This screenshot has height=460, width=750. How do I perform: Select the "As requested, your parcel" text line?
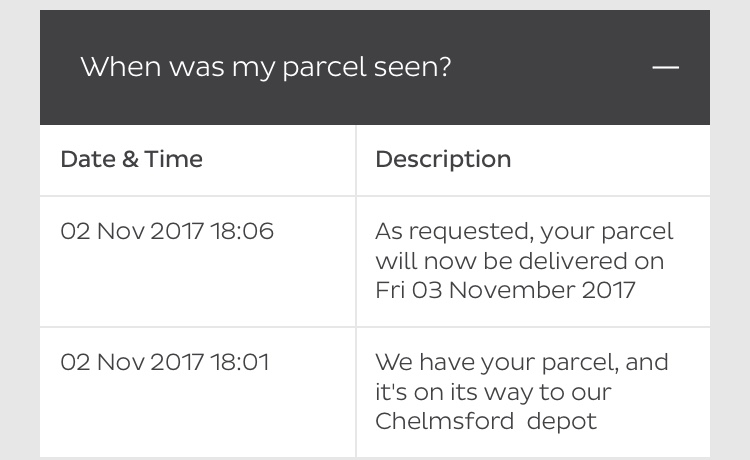coord(524,232)
